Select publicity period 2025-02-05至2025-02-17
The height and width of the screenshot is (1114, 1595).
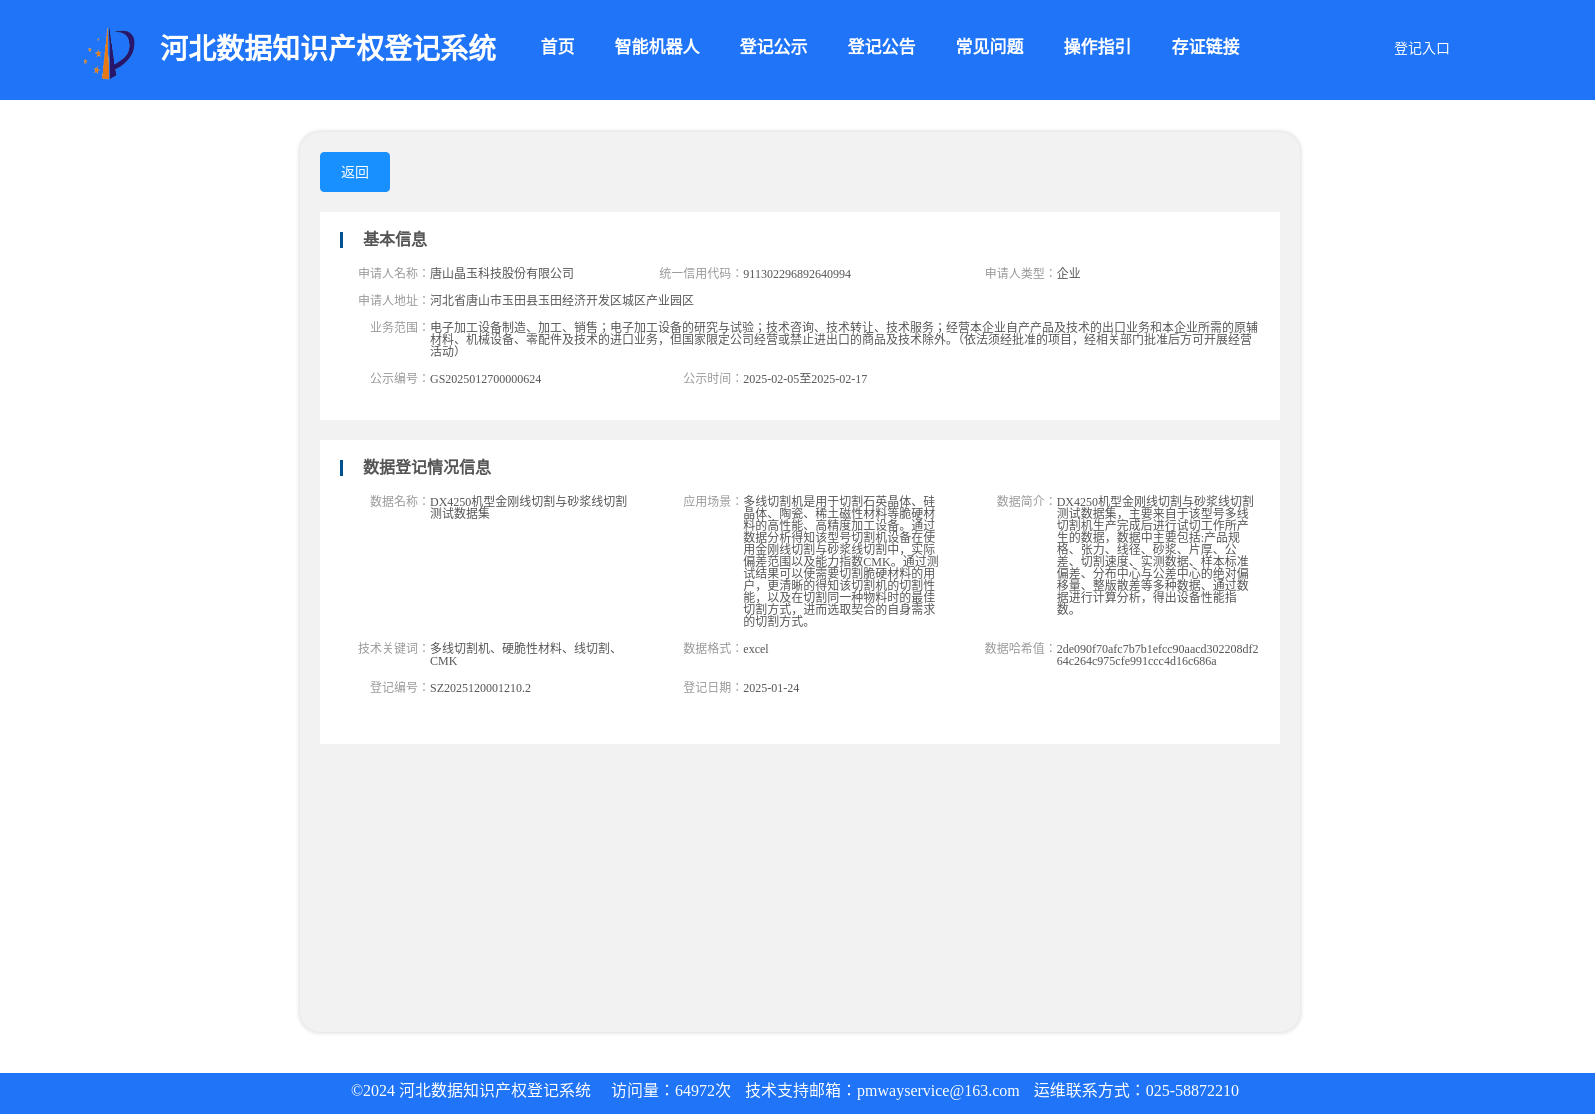[805, 379]
